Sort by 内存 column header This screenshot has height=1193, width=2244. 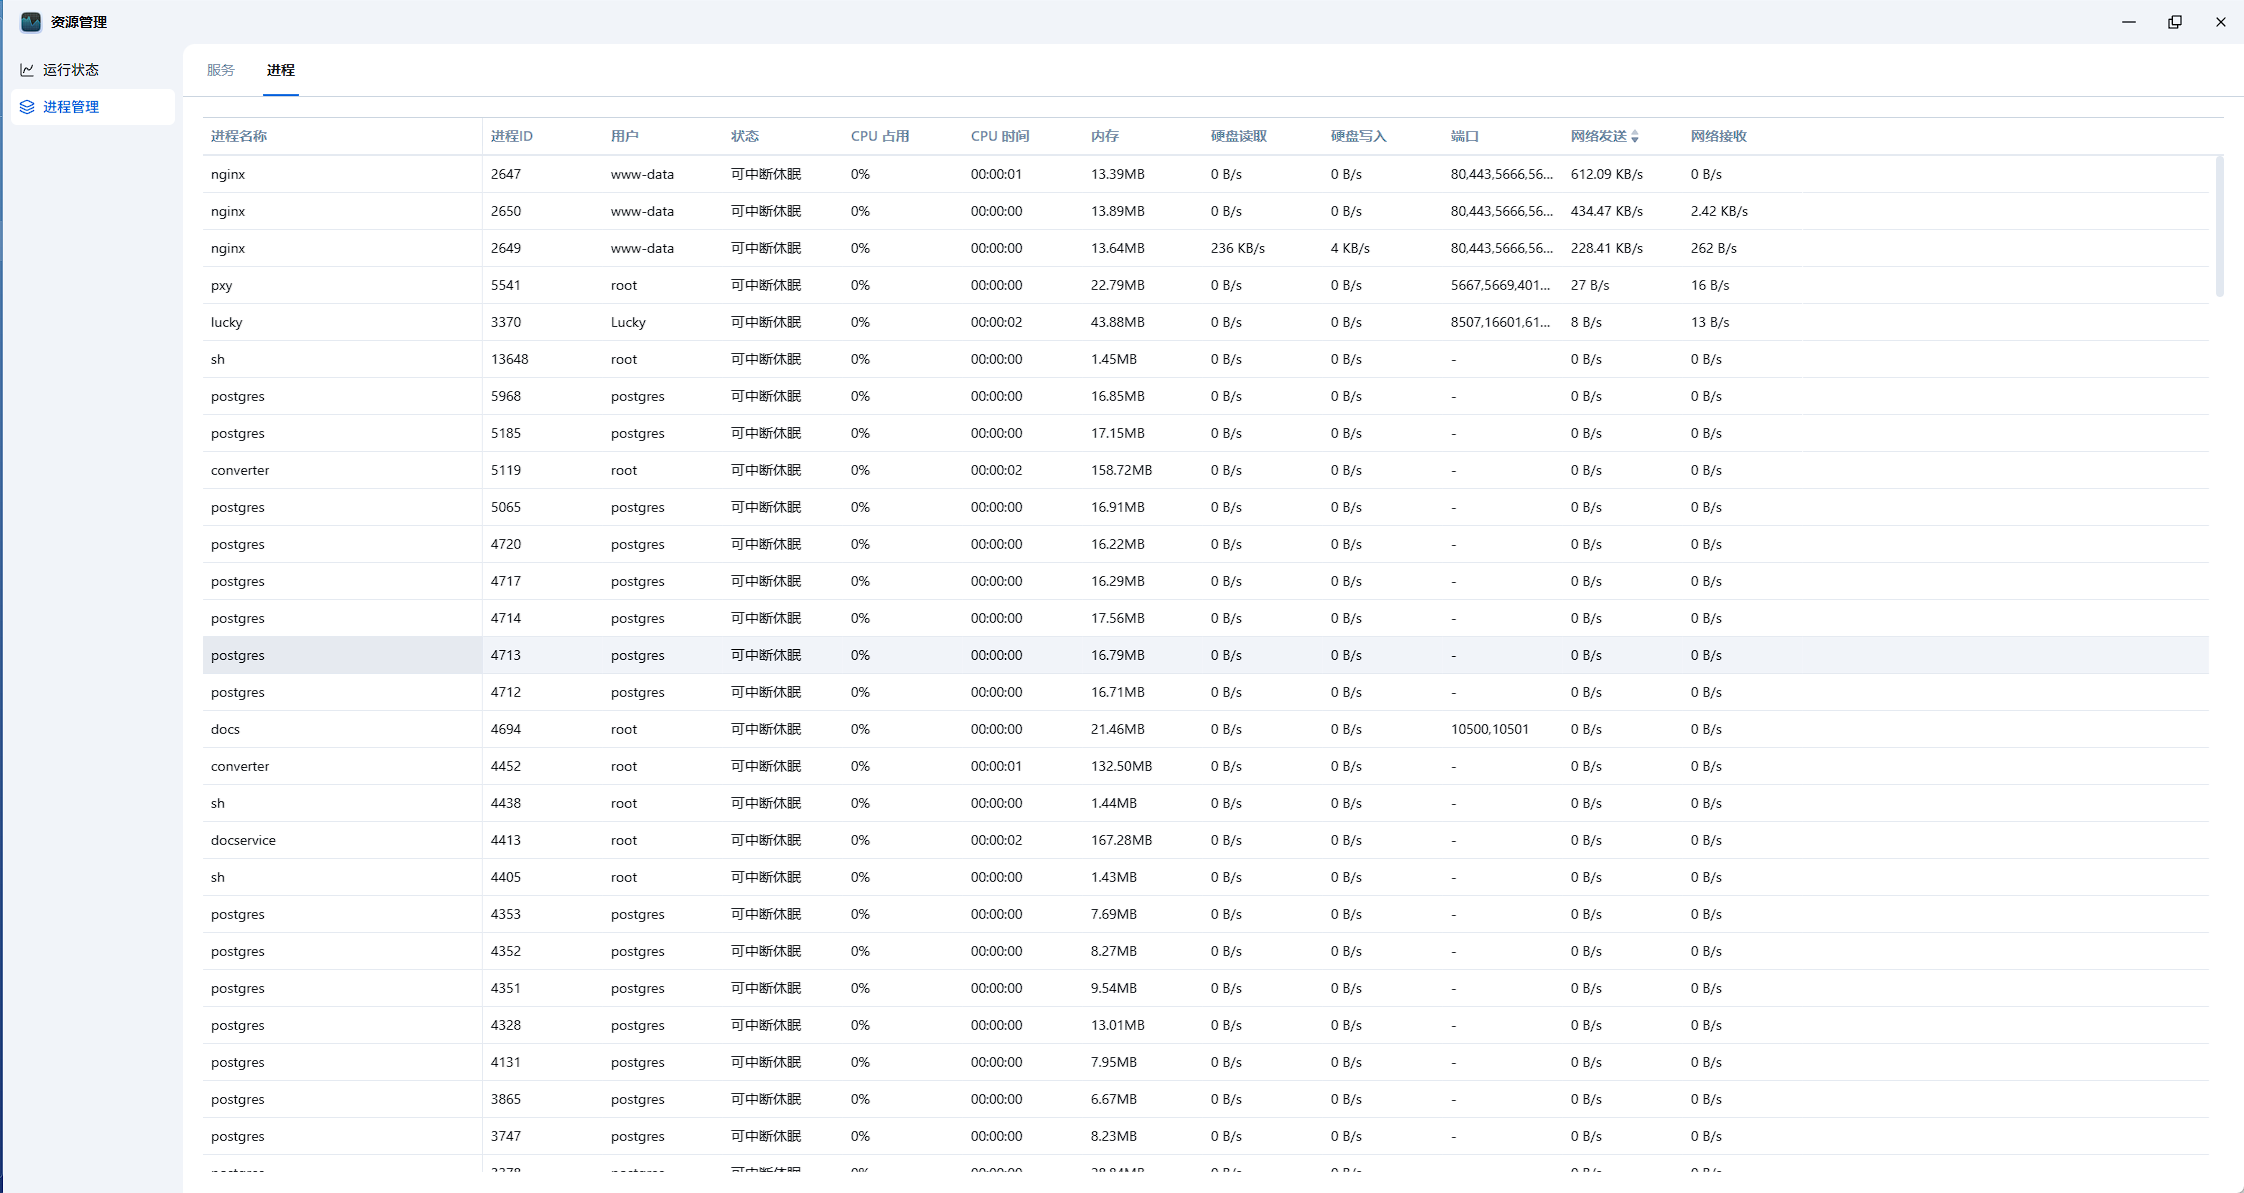pos(1104,136)
